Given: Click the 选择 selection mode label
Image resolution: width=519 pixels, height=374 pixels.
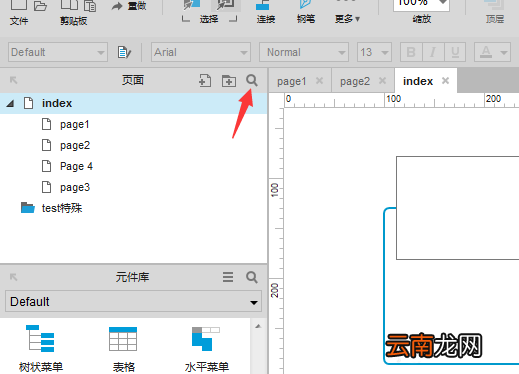Looking at the screenshot, I should coord(209,19).
